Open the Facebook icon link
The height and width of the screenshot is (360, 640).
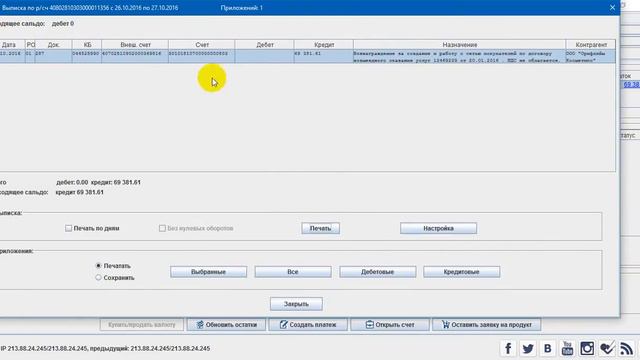508,349
